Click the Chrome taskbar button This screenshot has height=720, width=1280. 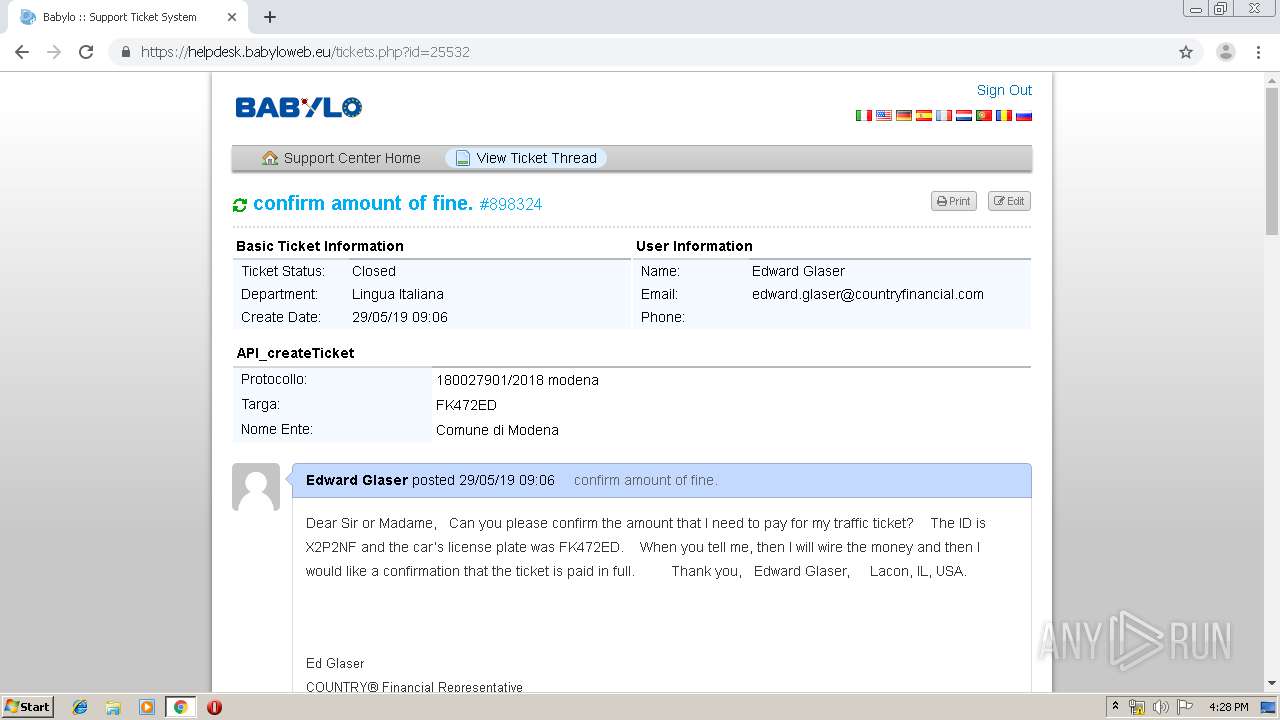click(180, 707)
